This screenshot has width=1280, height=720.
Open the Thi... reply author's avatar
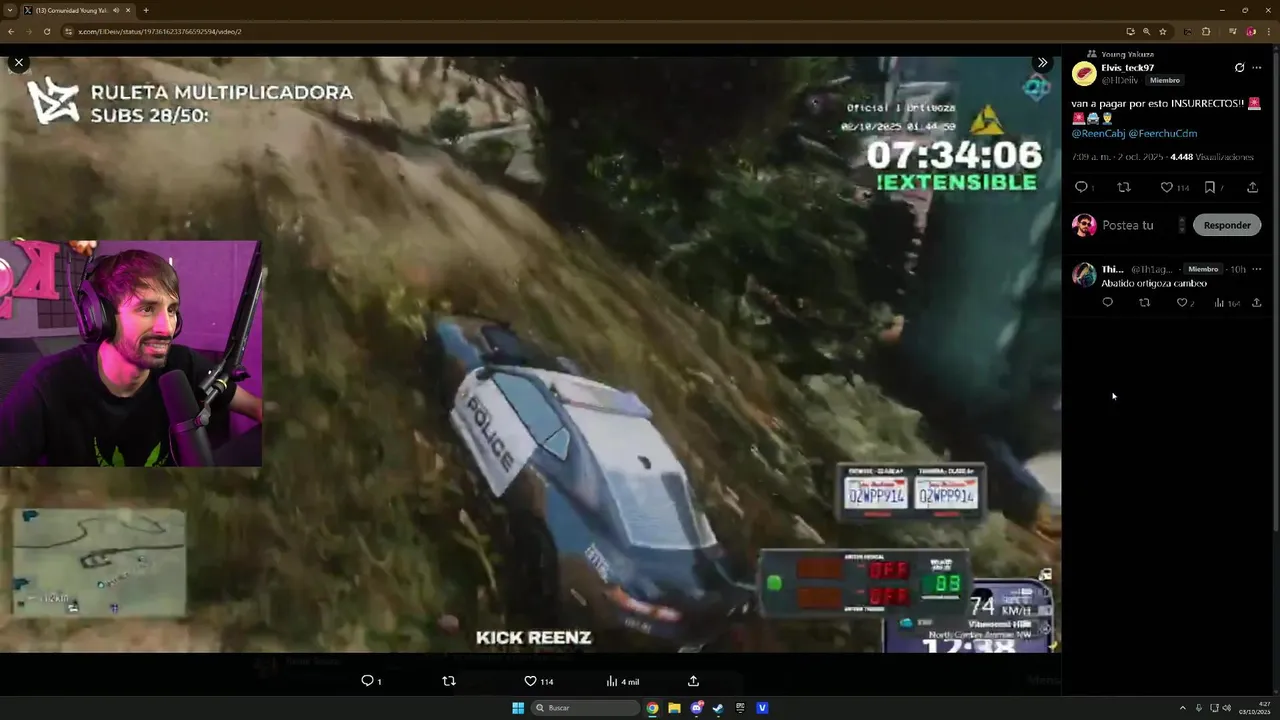tap(1084, 274)
